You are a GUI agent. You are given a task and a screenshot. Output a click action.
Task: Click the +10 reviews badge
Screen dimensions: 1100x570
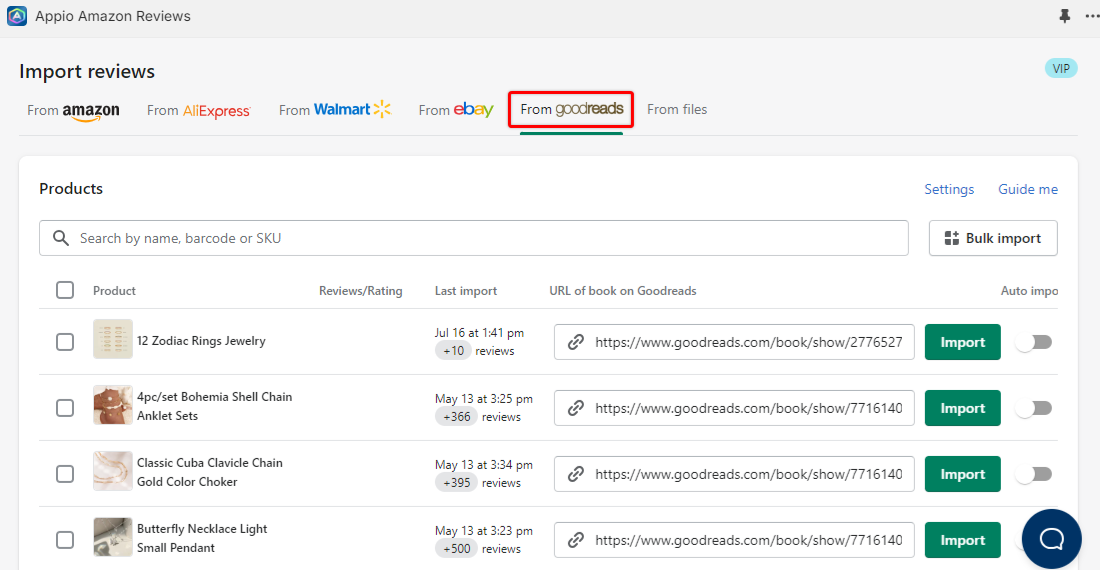point(453,351)
